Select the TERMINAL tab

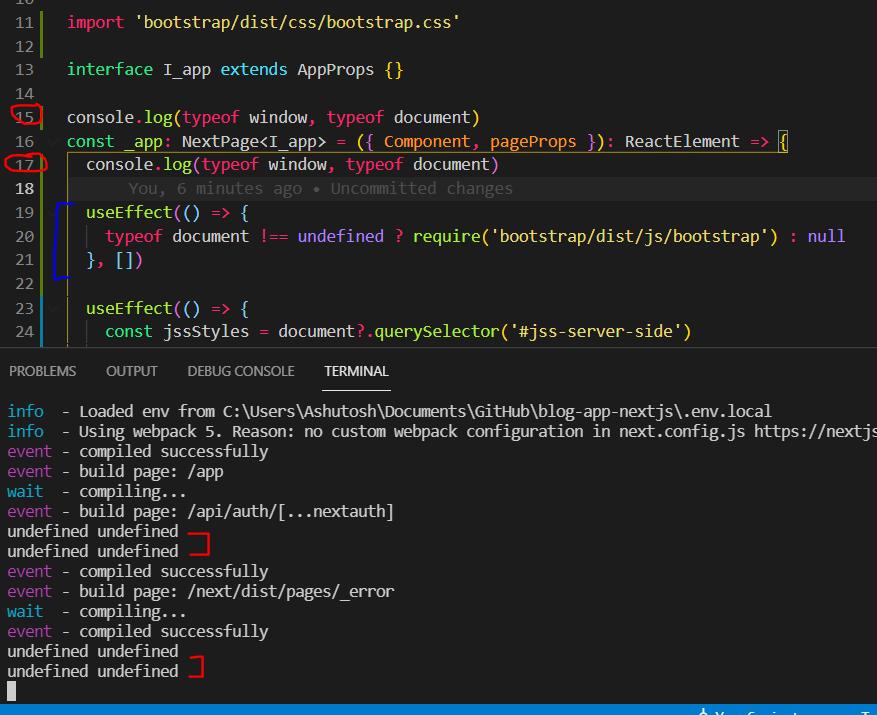tap(356, 371)
